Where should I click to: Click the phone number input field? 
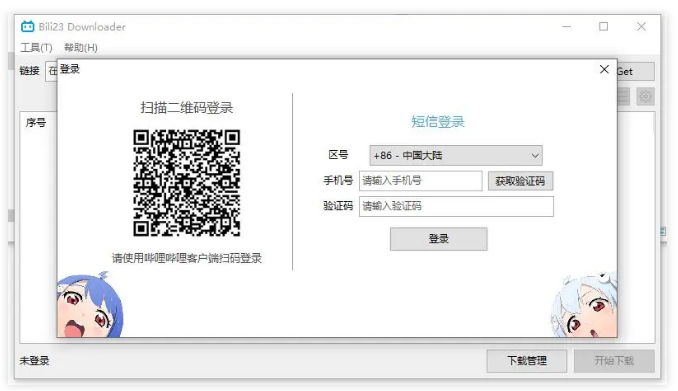tap(420, 181)
